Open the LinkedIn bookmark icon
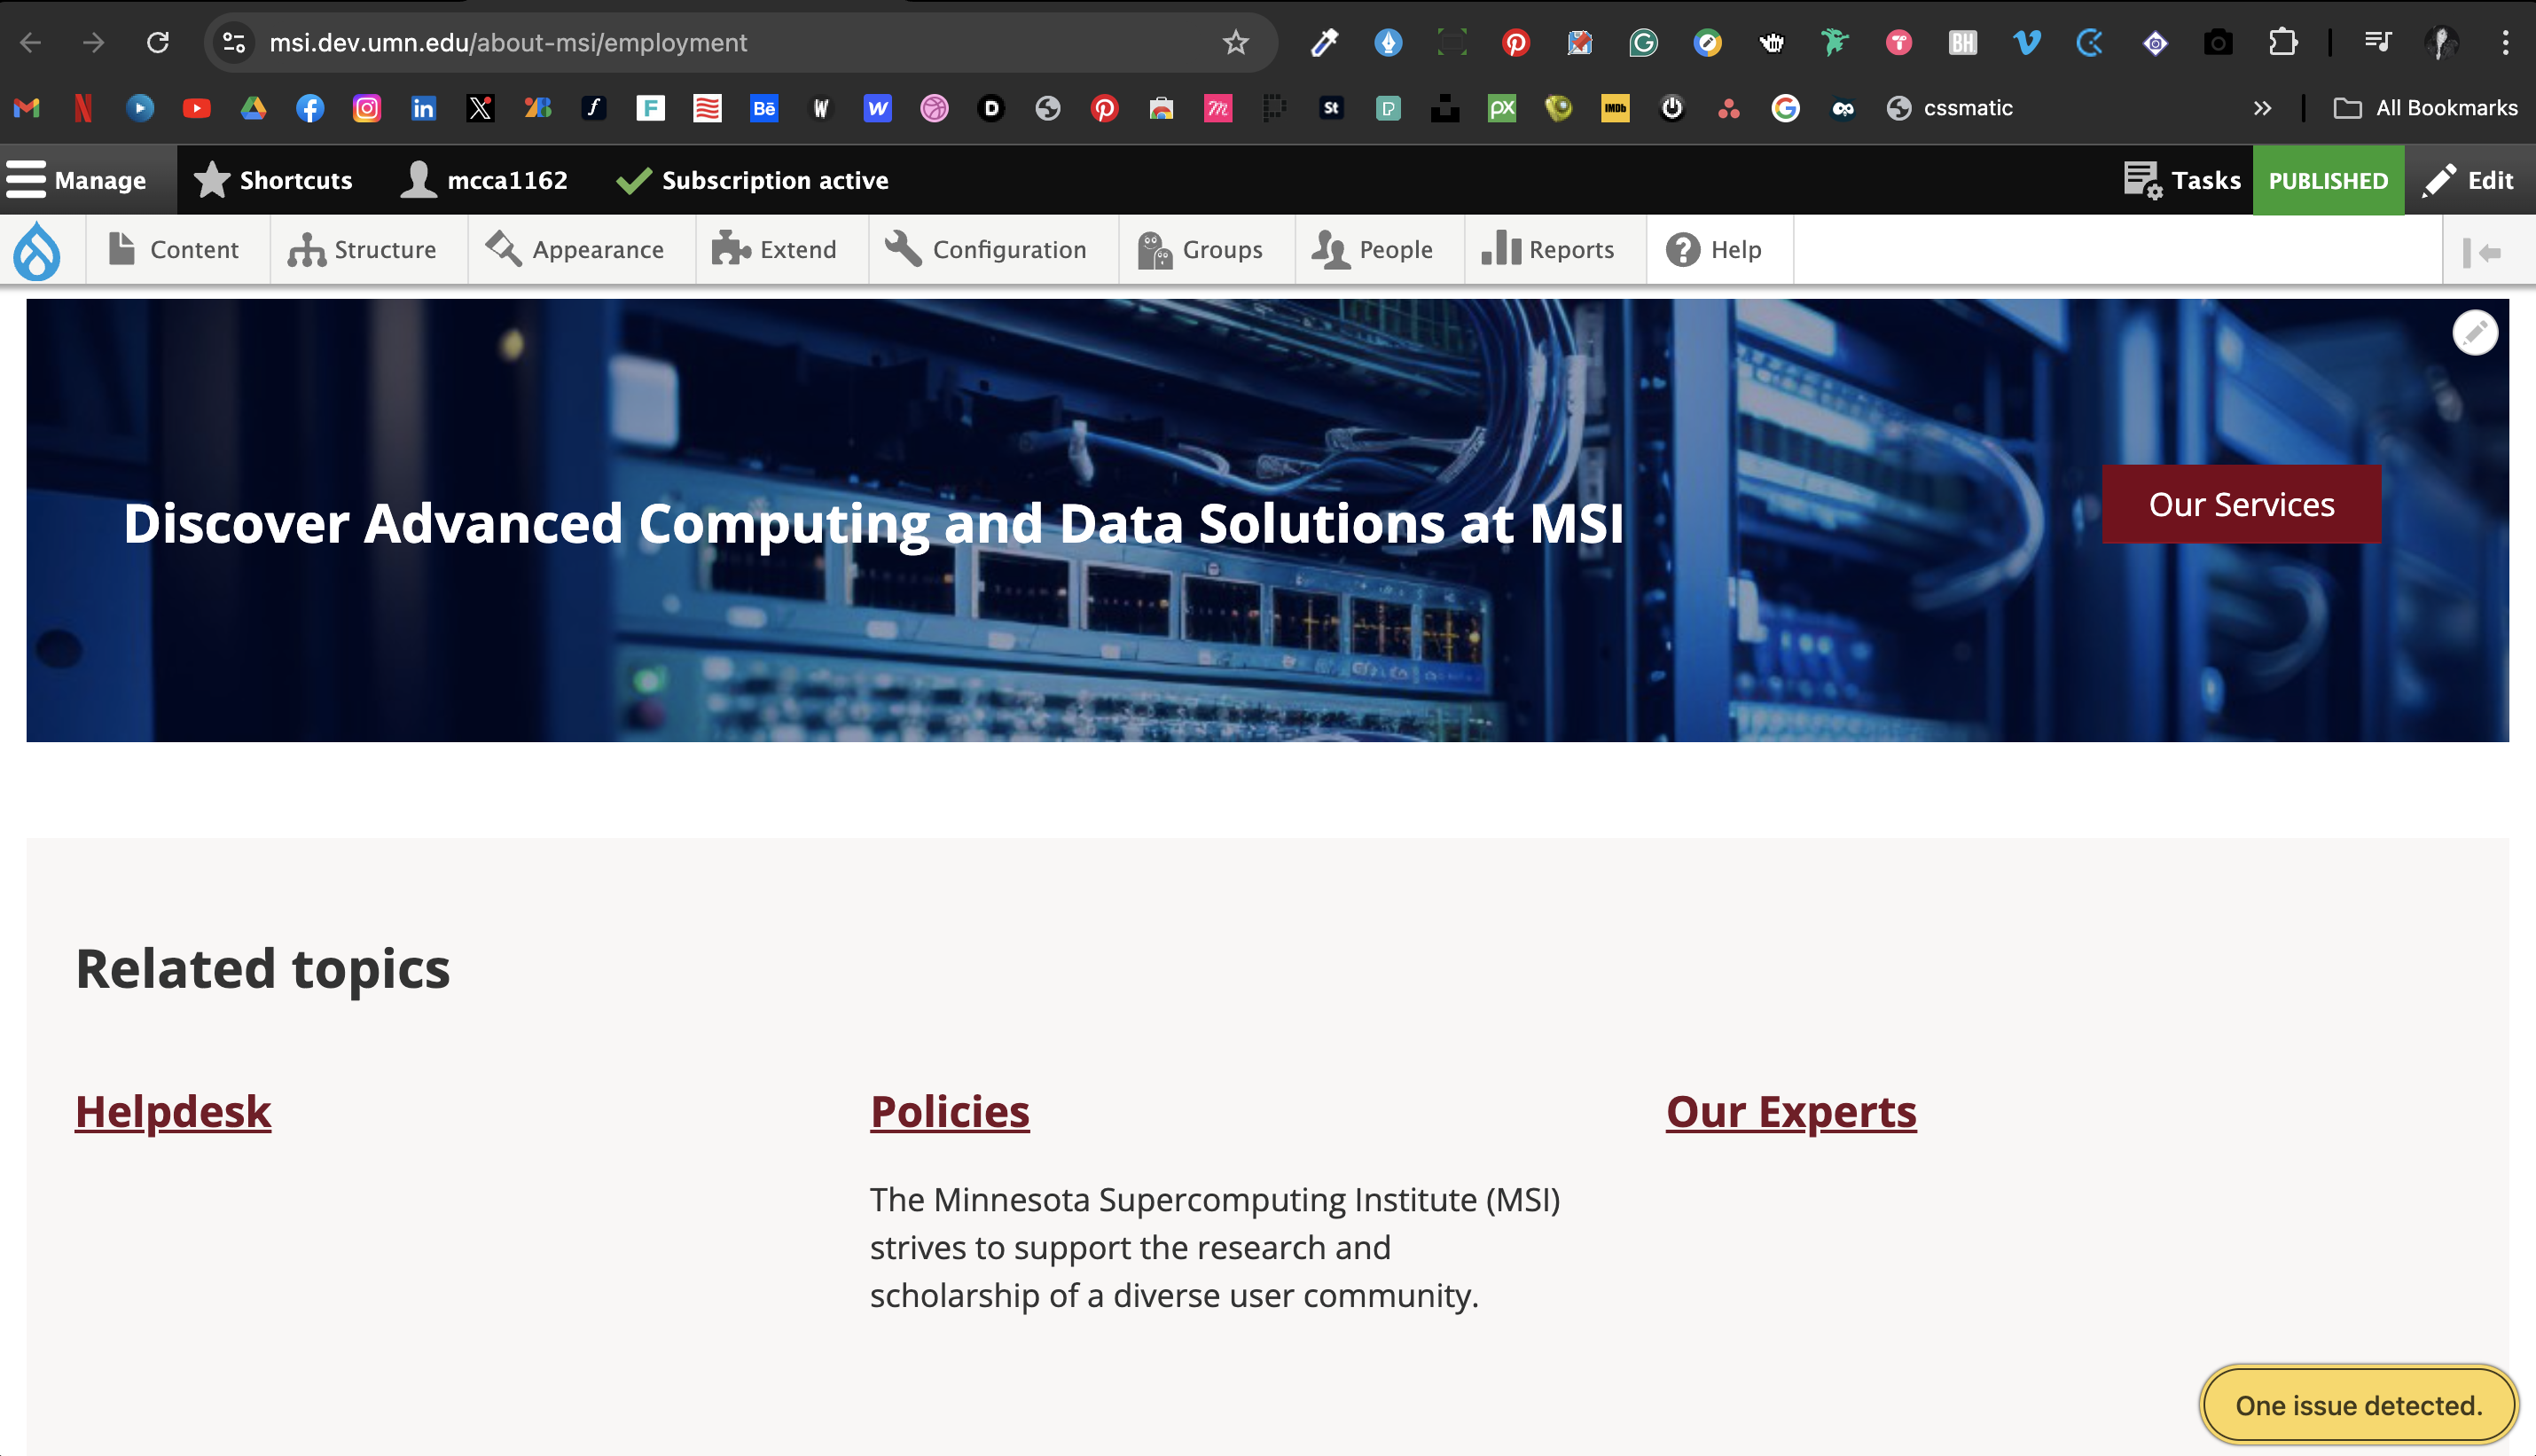Screen dimensions: 2536x1456 tap(423, 108)
